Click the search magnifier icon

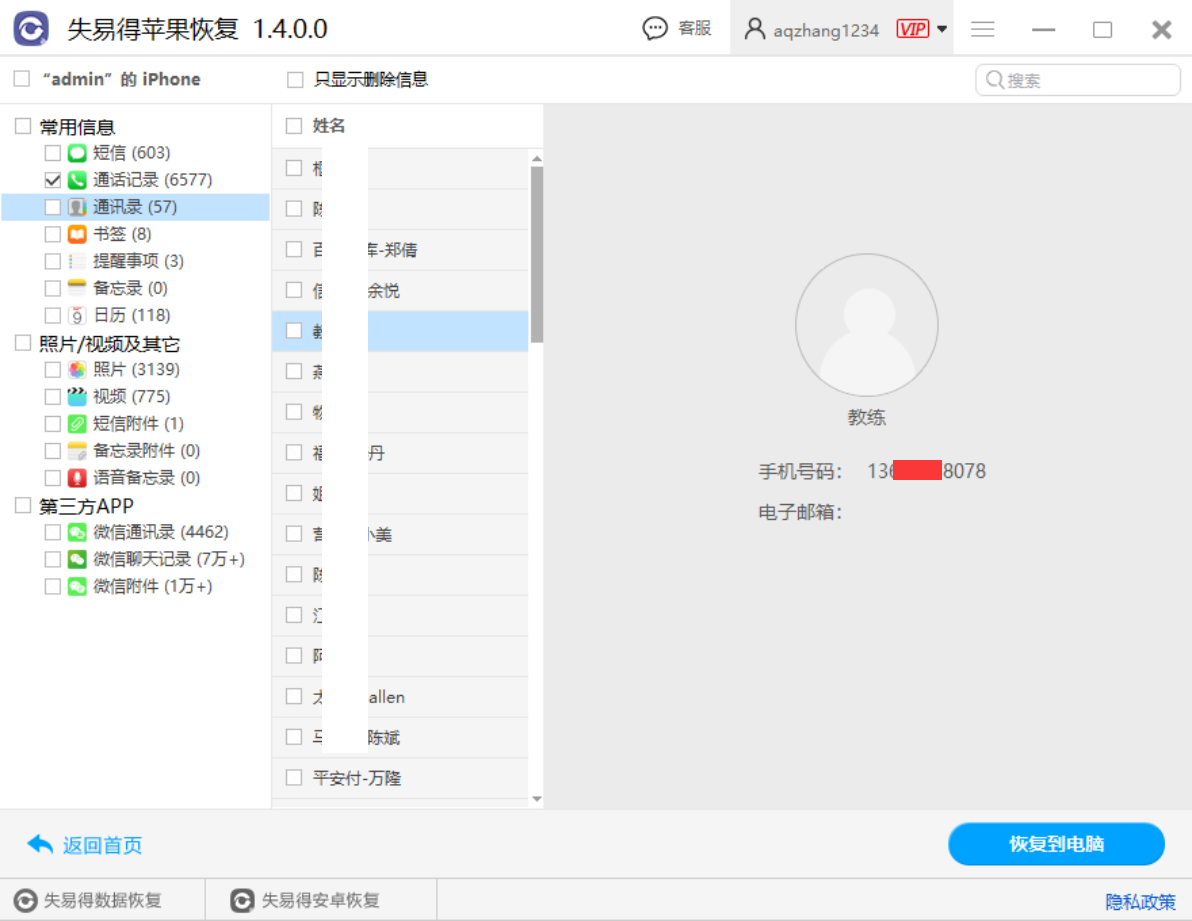tap(994, 80)
